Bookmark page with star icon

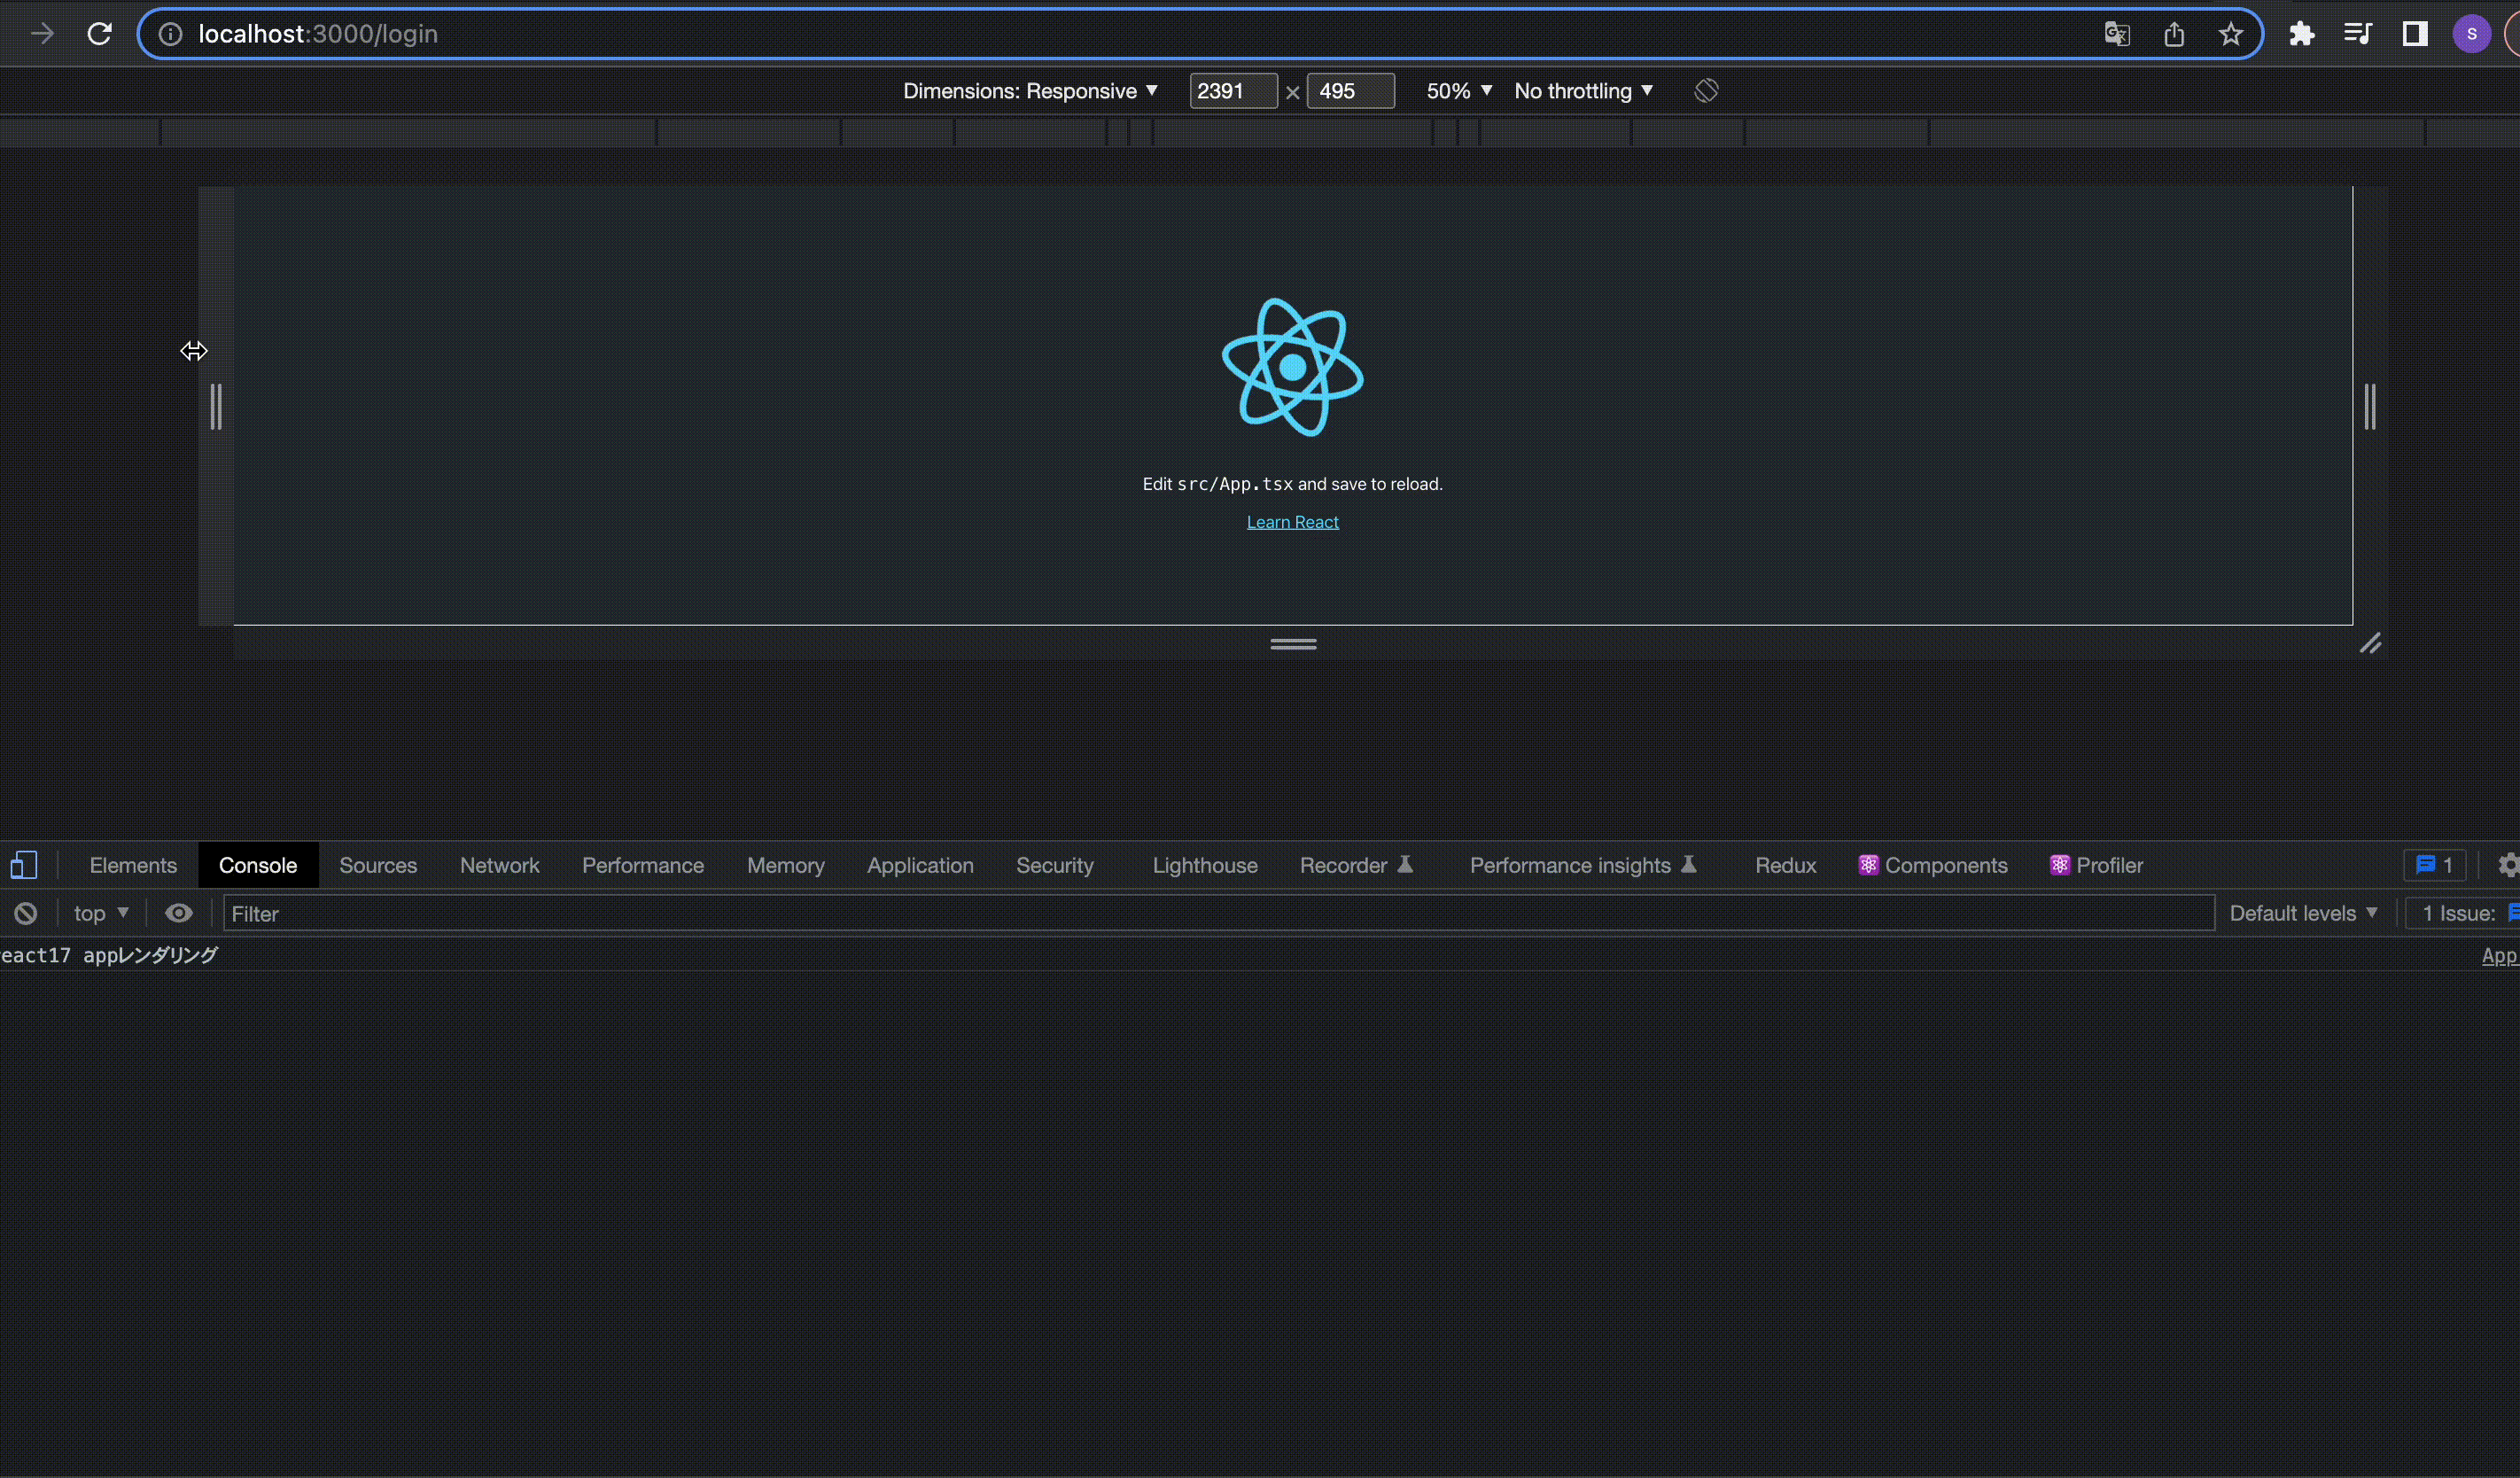point(2230,34)
